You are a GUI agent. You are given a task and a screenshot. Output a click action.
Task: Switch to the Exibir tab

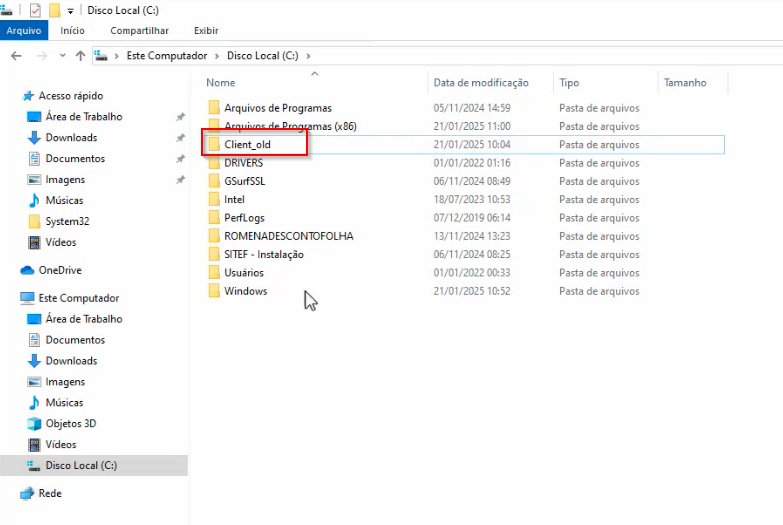[x=206, y=30]
